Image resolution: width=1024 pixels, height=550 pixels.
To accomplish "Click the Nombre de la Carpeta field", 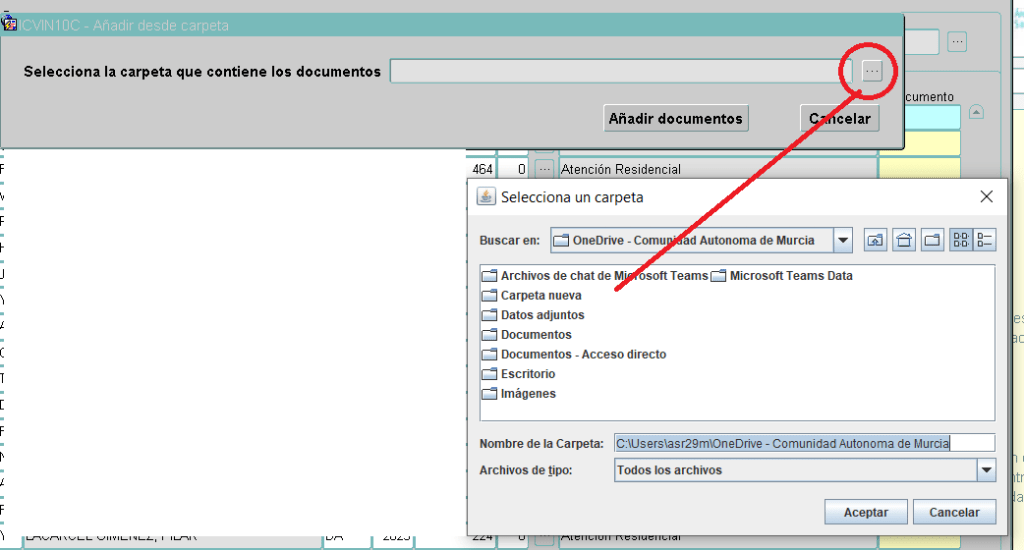I will 804,443.
